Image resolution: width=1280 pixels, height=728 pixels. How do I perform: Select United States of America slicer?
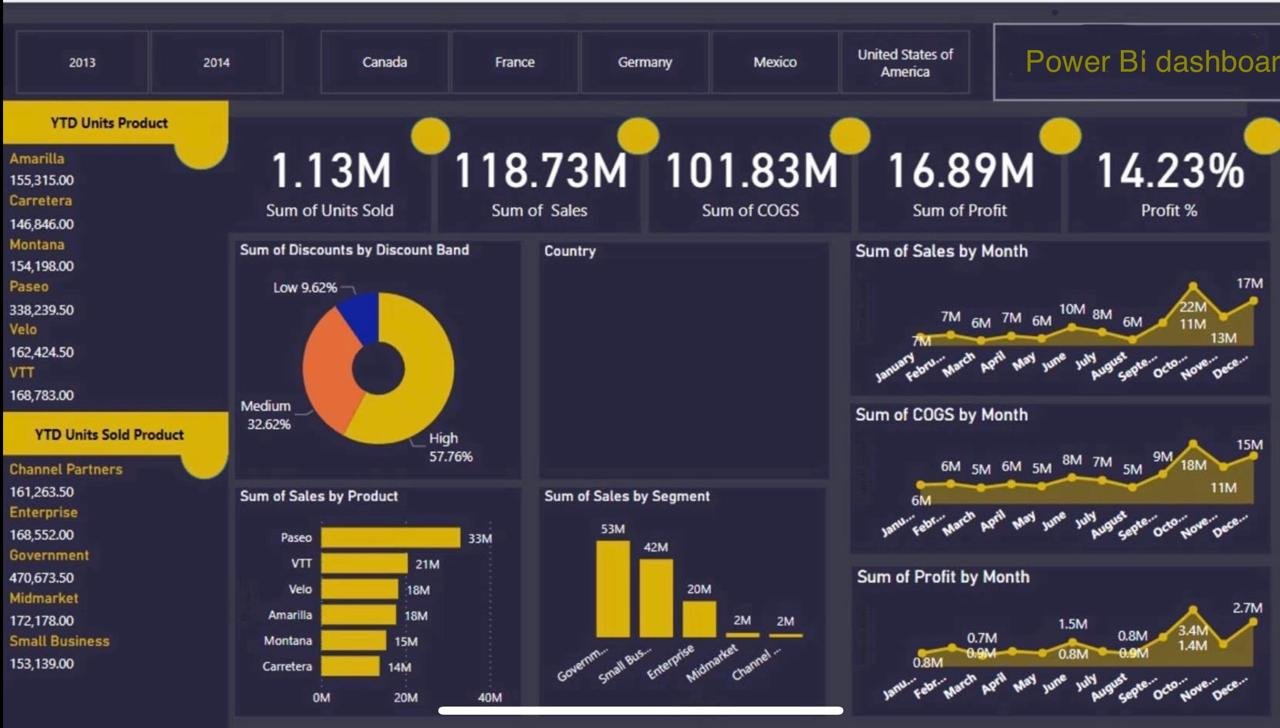pyautogui.click(x=905, y=62)
